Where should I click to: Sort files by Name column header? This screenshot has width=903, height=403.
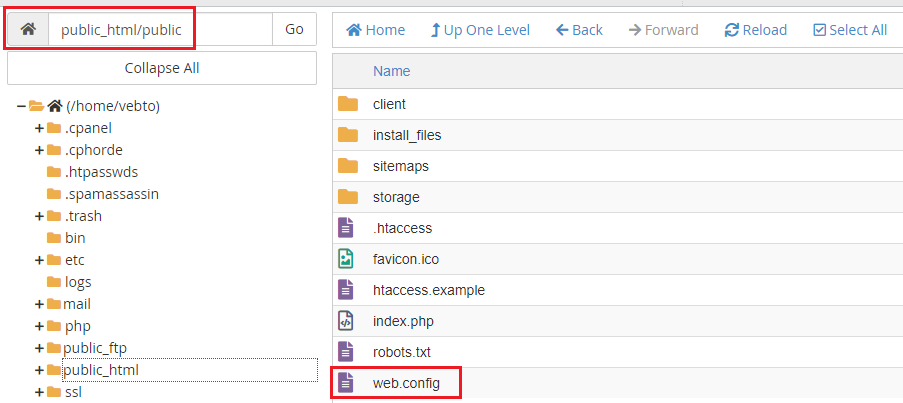click(392, 71)
